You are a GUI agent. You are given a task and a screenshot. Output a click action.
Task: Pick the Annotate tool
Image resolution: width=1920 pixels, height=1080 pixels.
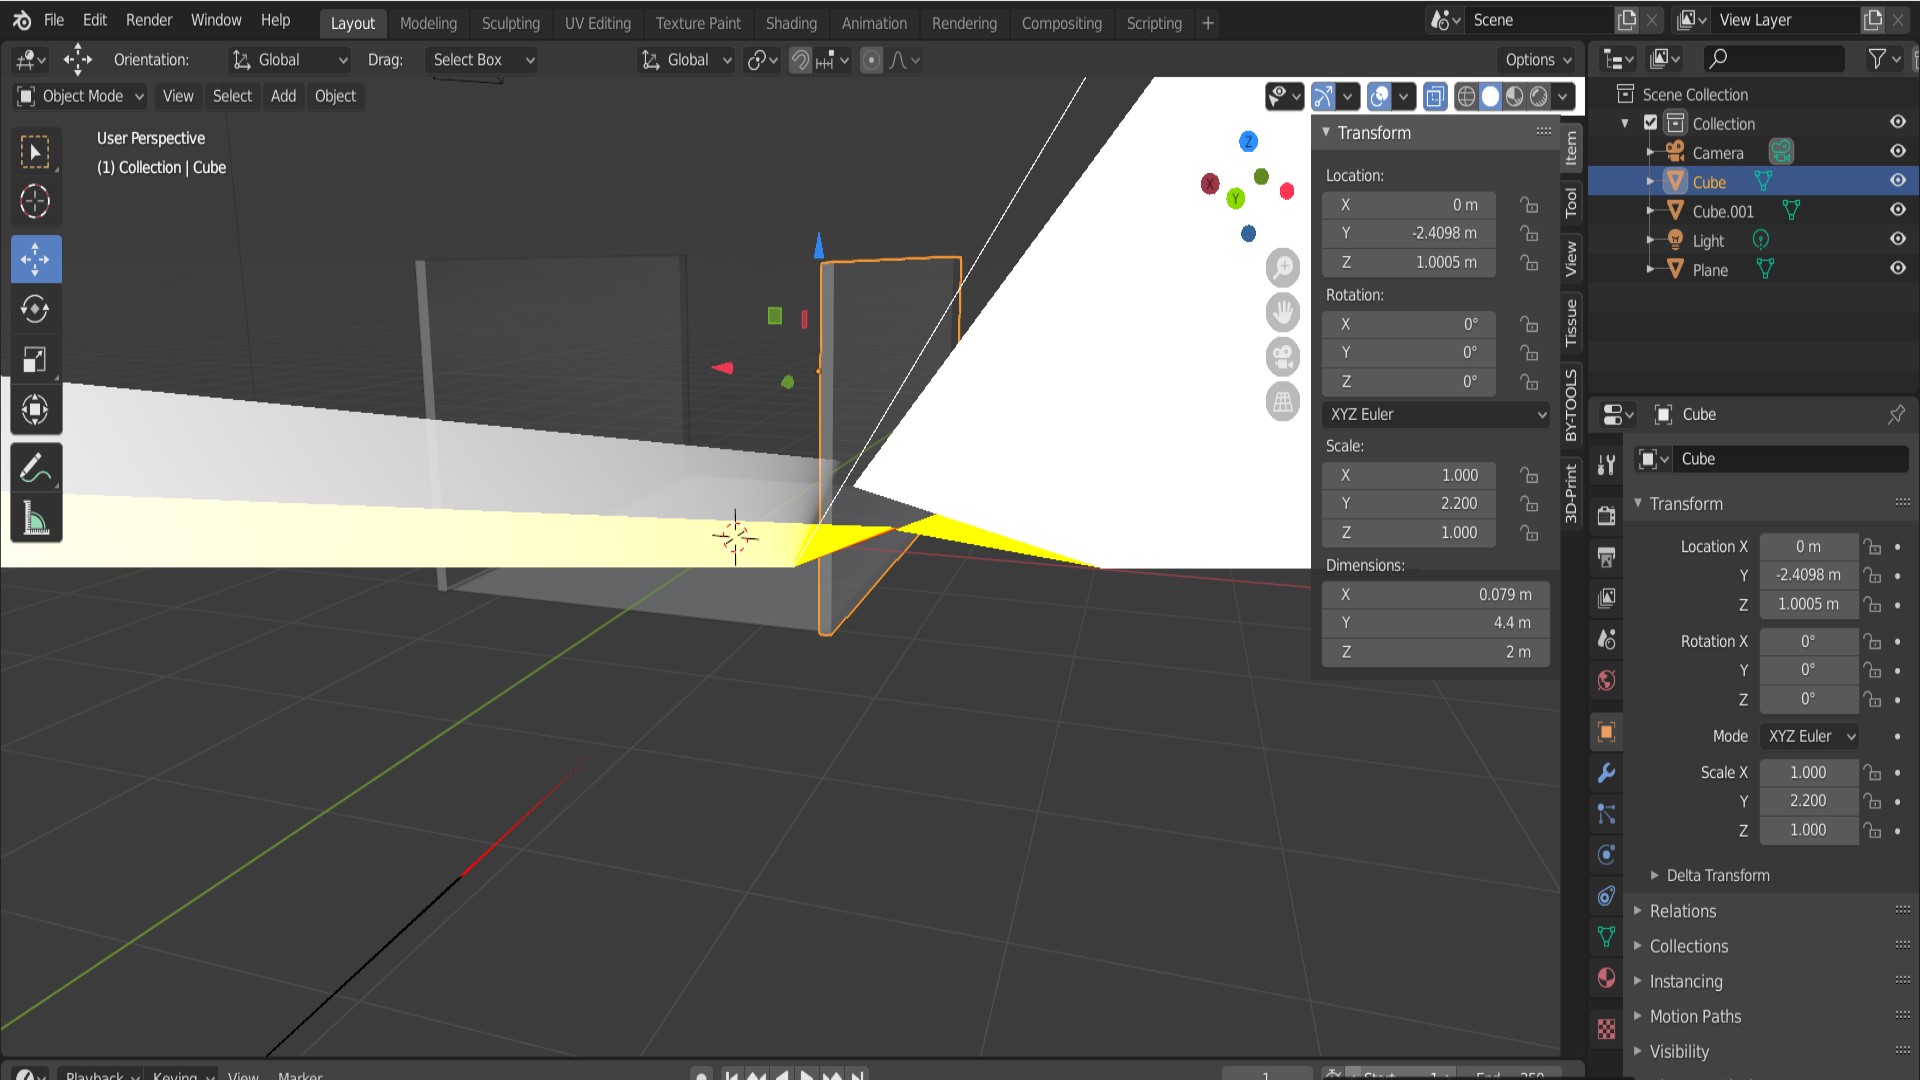pos(36,466)
